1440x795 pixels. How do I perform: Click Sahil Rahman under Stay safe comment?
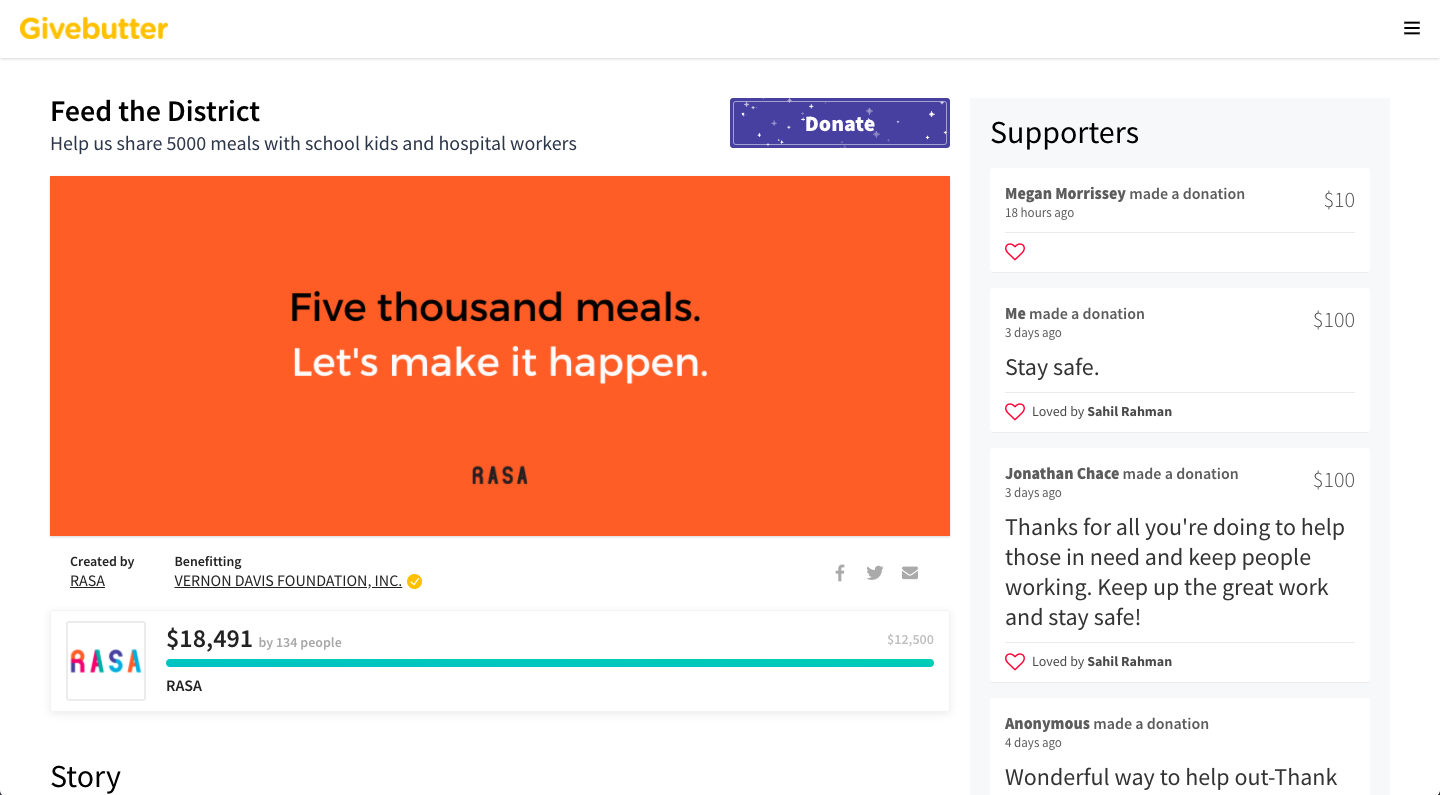click(x=1129, y=412)
